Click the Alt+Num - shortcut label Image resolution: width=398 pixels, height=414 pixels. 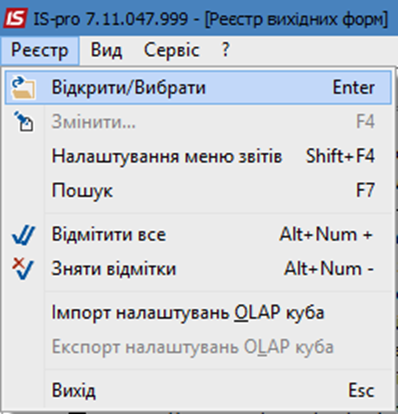click(329, 269)
